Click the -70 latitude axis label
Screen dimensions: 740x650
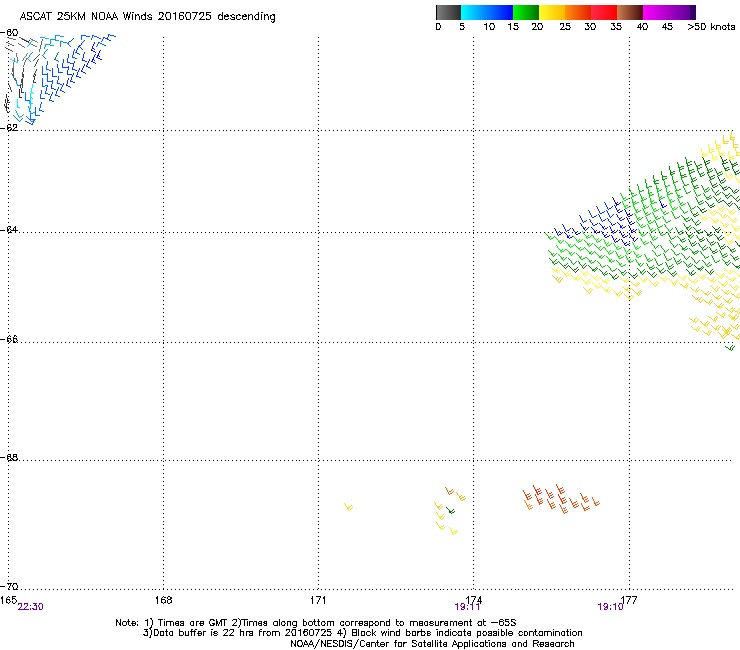(x=9, y=586)
